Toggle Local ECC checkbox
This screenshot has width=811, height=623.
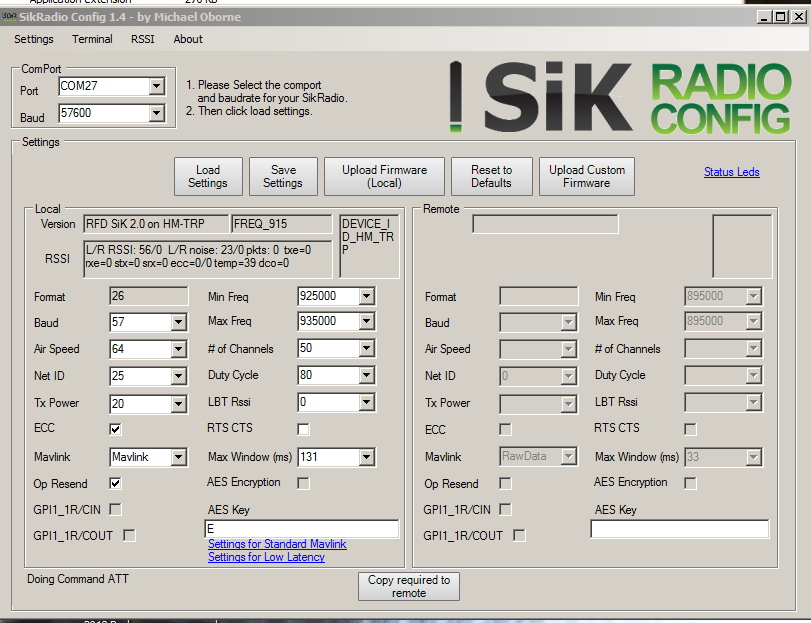click(115, 429)
